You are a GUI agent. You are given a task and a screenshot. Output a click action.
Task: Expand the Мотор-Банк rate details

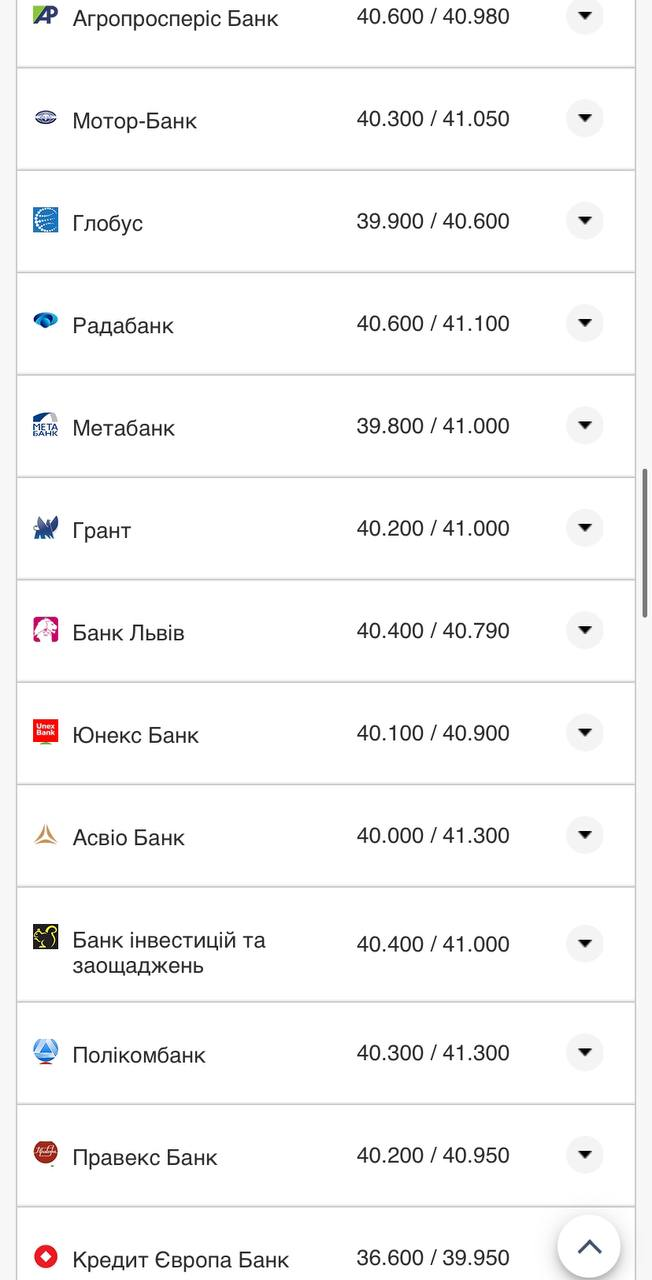pos(585,118)
